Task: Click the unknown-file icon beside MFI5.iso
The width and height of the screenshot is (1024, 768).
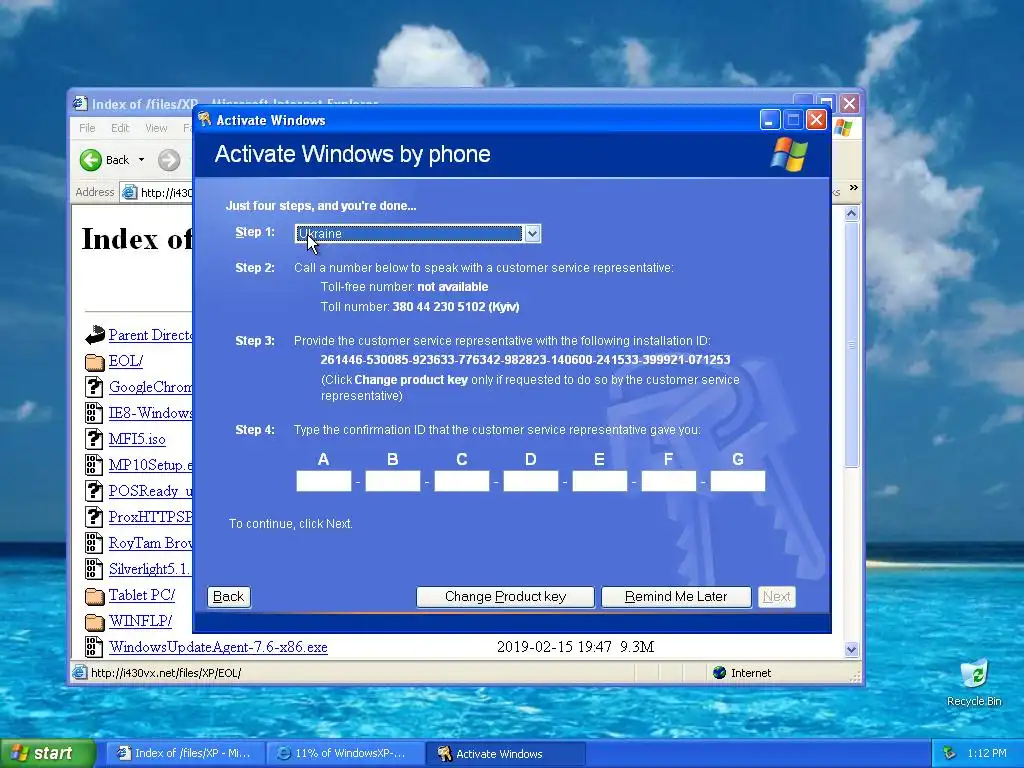Action: (94, 439)
